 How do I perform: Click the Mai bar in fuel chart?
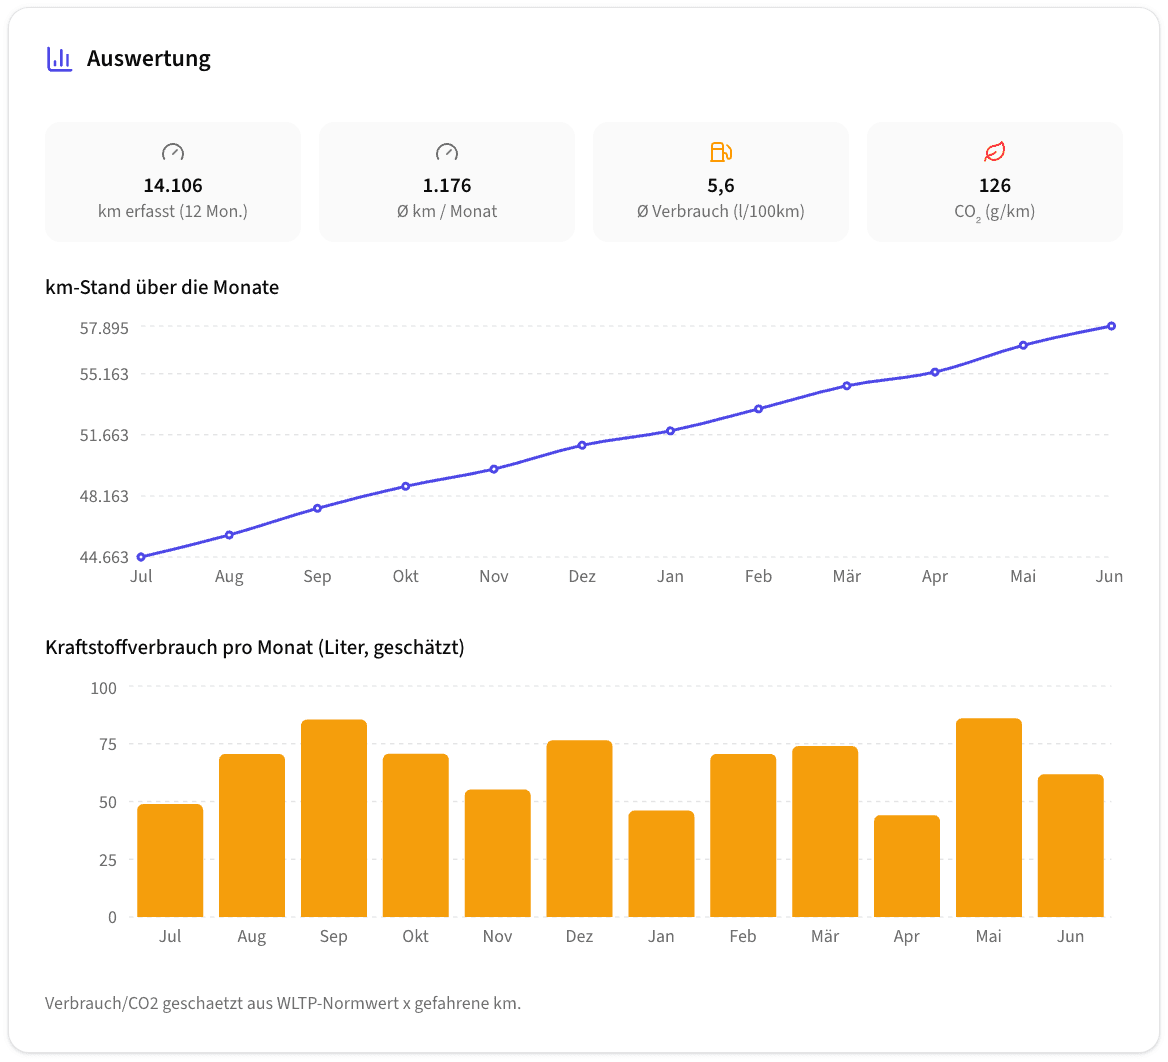[988, 817]
